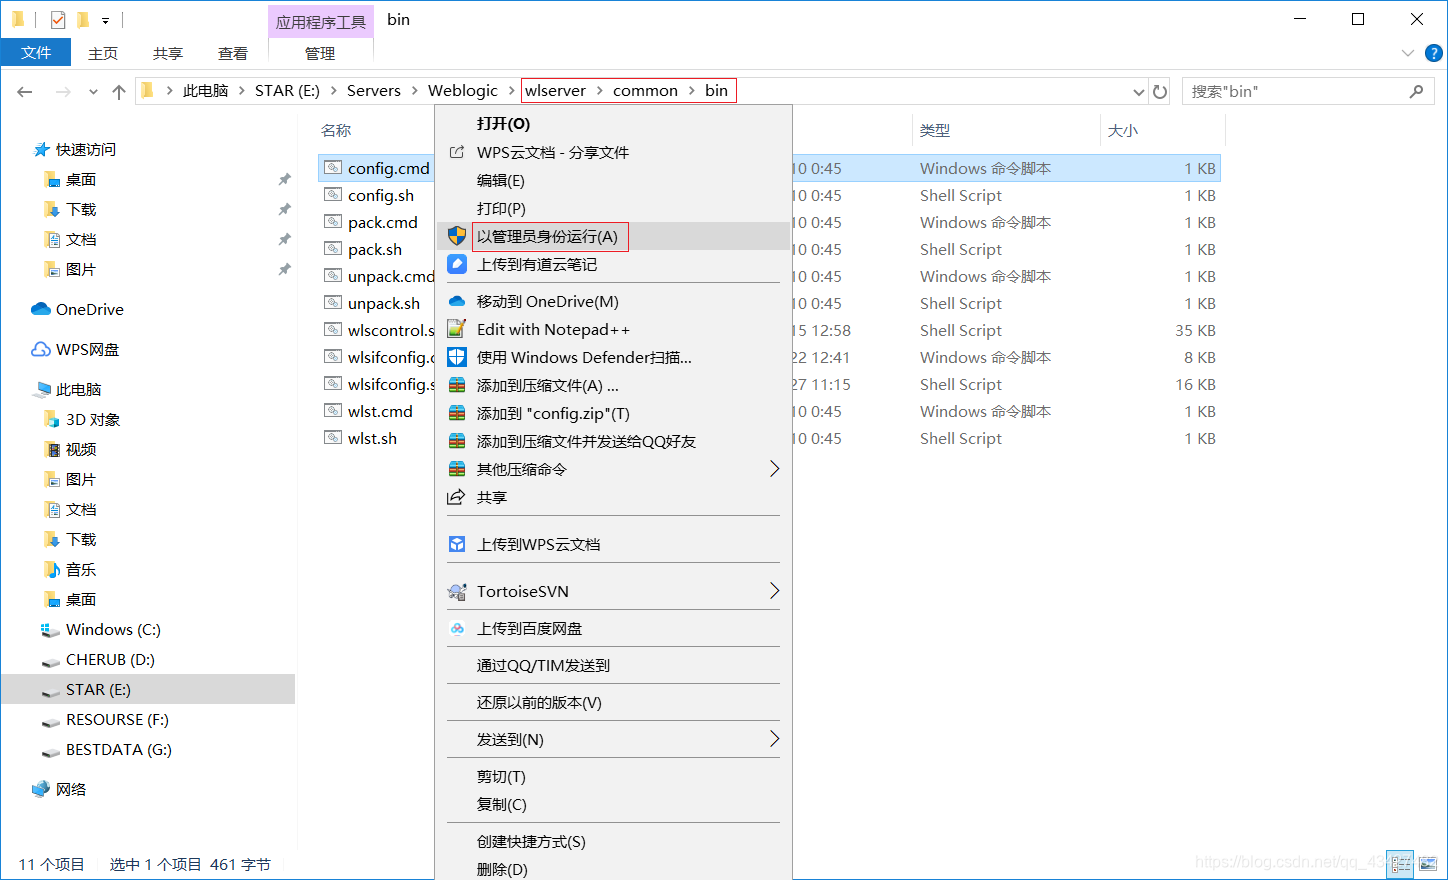
Task: Click the Windows Defender shield icon
Action: 457,357
